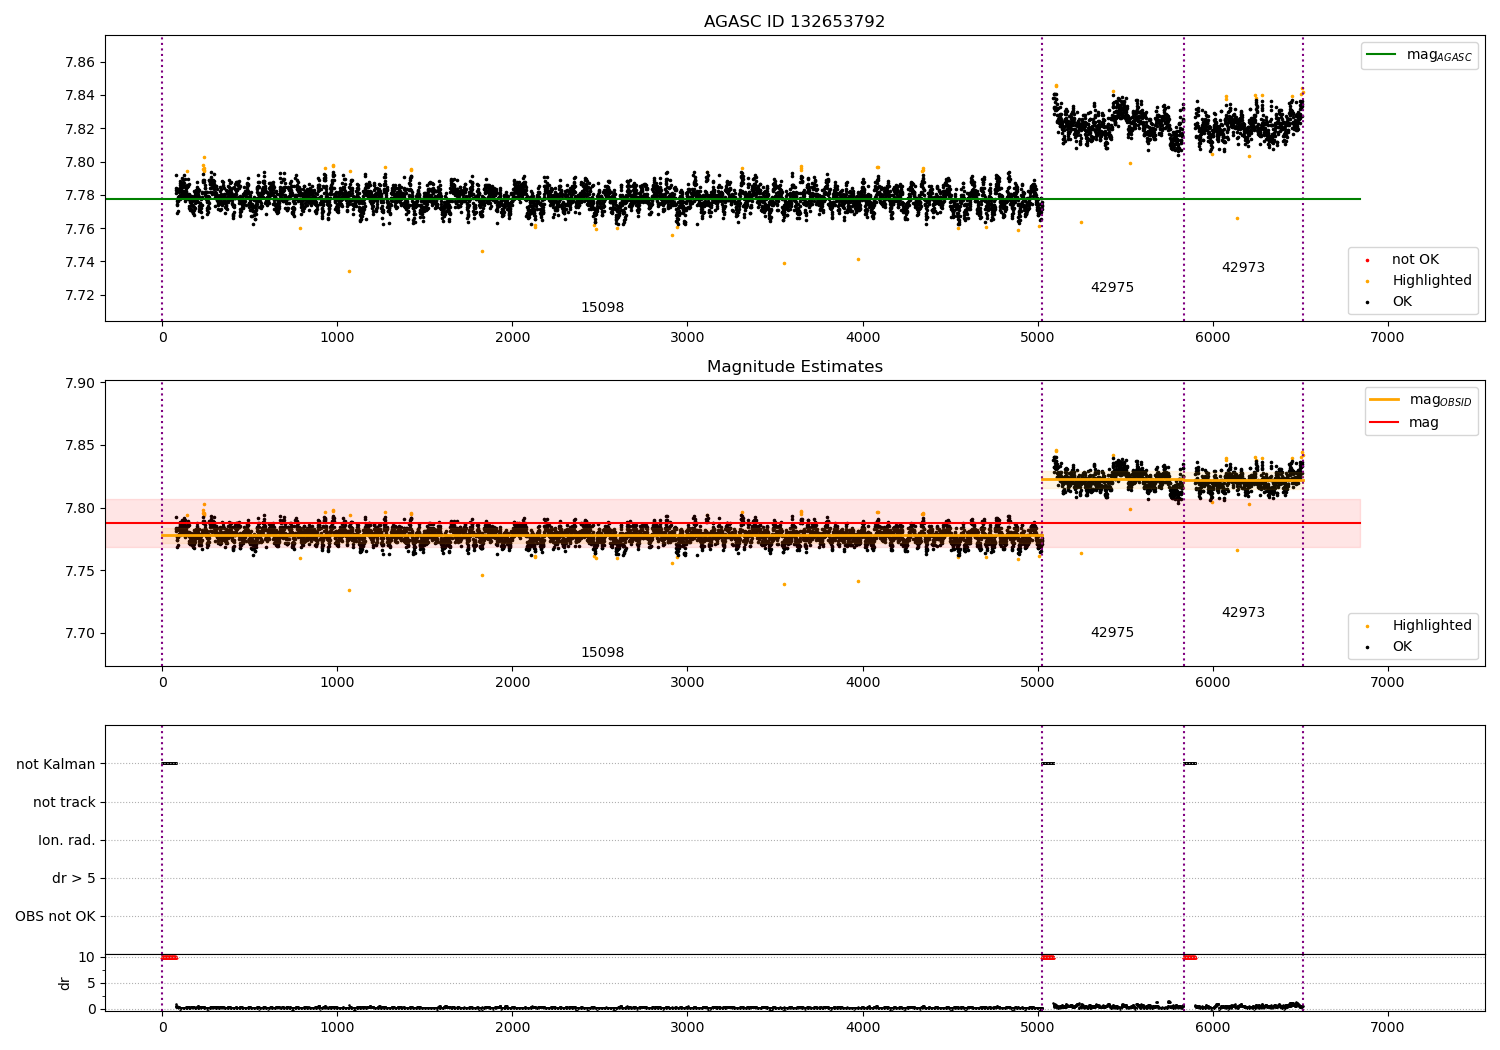Screen dimensions: 1500x1050
Task: Click "not OK" legend entry in top plot
Action: [x=1415, y=260]
